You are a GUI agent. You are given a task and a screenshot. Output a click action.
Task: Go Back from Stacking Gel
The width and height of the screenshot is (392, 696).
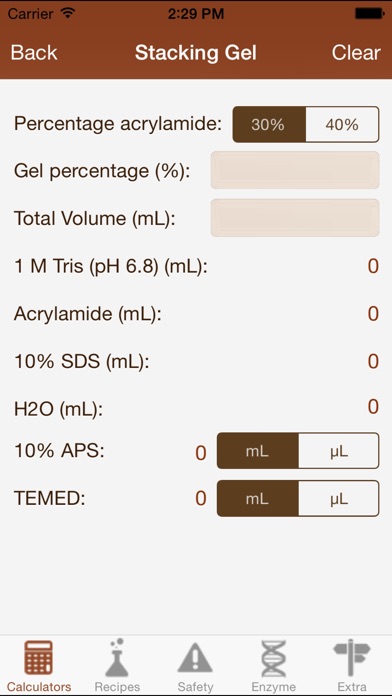pos(34,53)
